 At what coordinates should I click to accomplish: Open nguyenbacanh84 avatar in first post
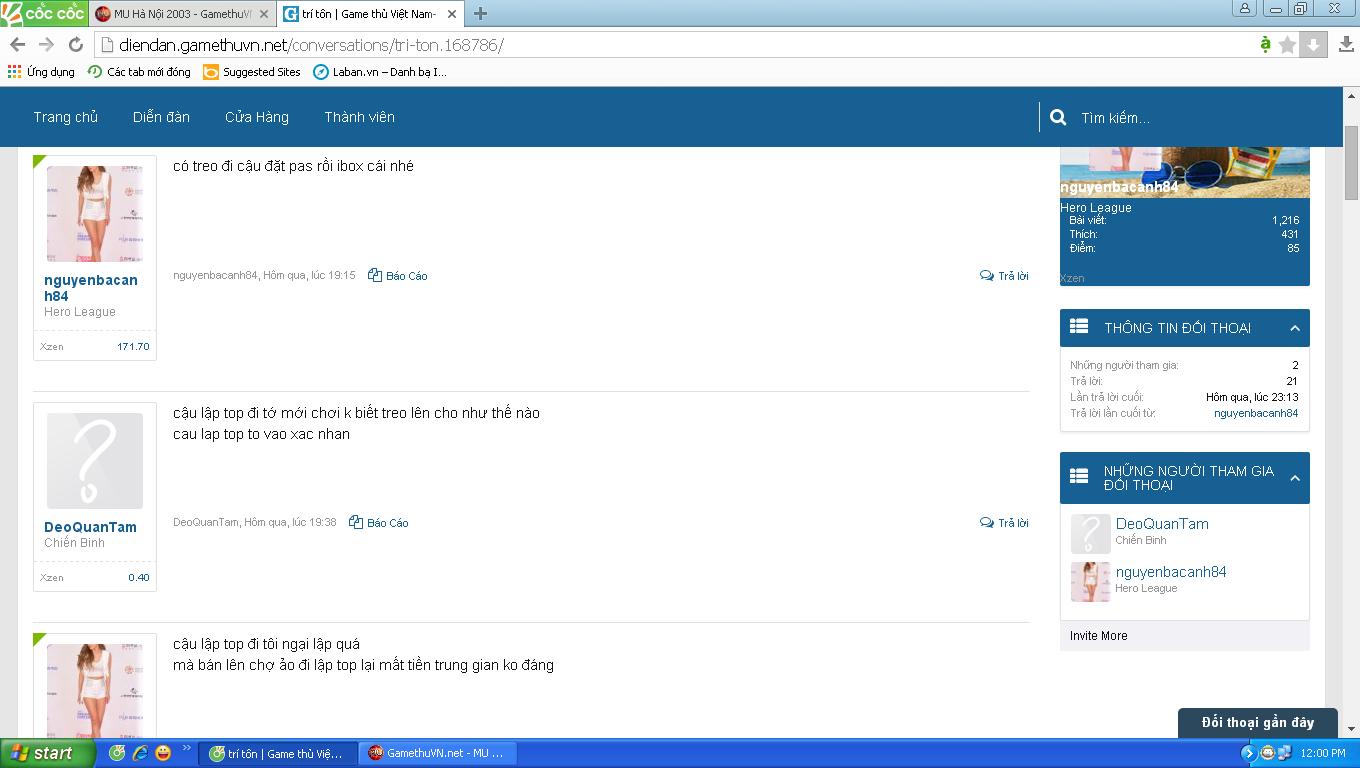pyautogui.click(x=95, y=214)
